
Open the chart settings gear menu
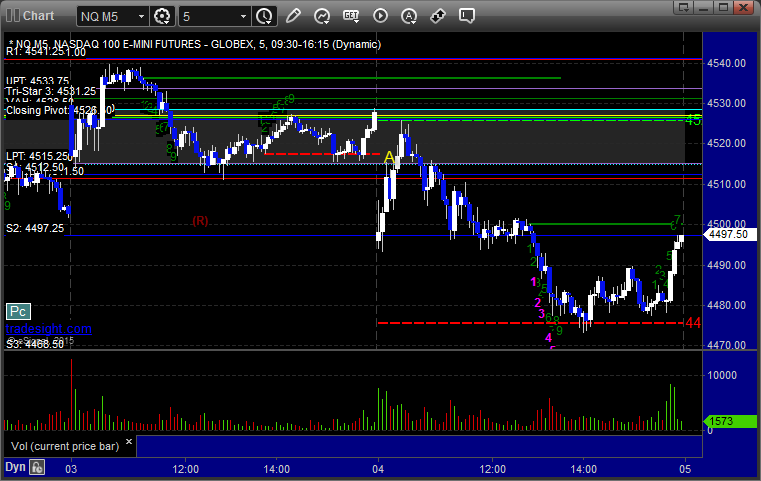162,17
